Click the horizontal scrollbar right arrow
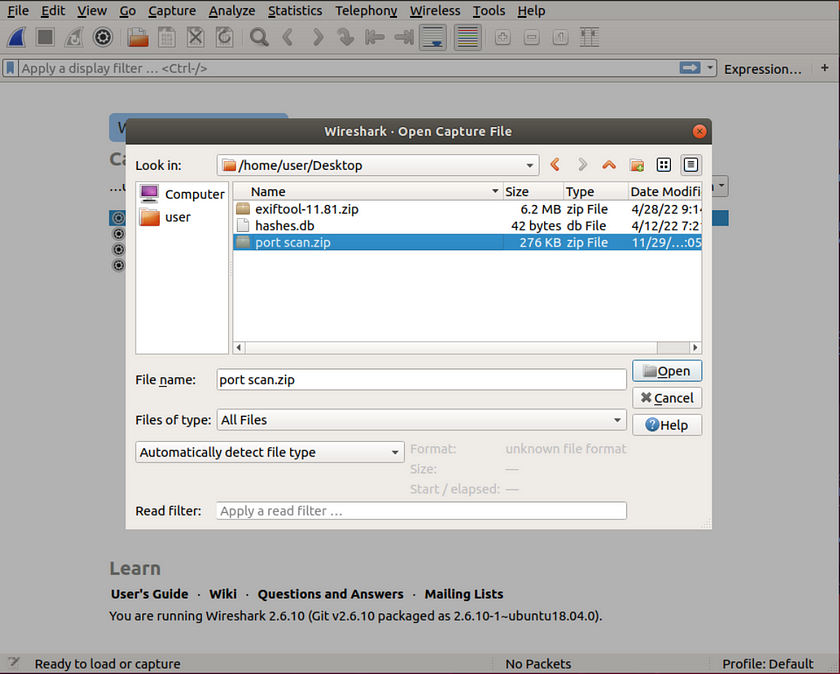The width and height of the screenshot is (840, 674). 695,348
